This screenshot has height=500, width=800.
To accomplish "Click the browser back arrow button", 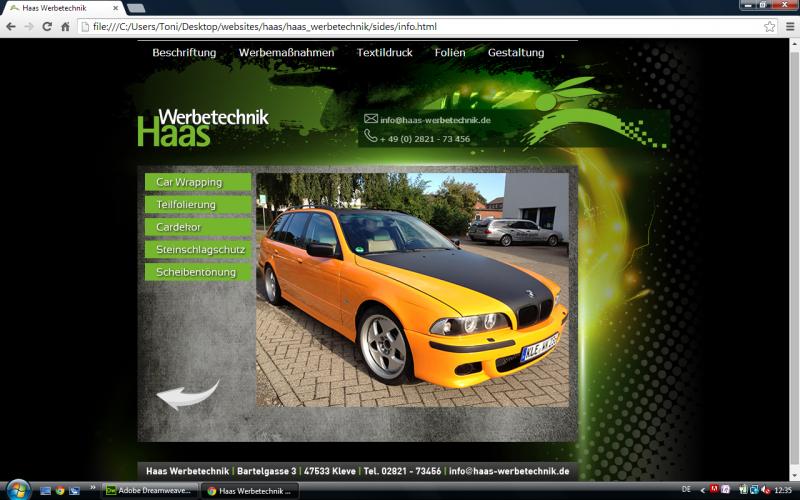I will pyautogui.click(x=11, y=27).
